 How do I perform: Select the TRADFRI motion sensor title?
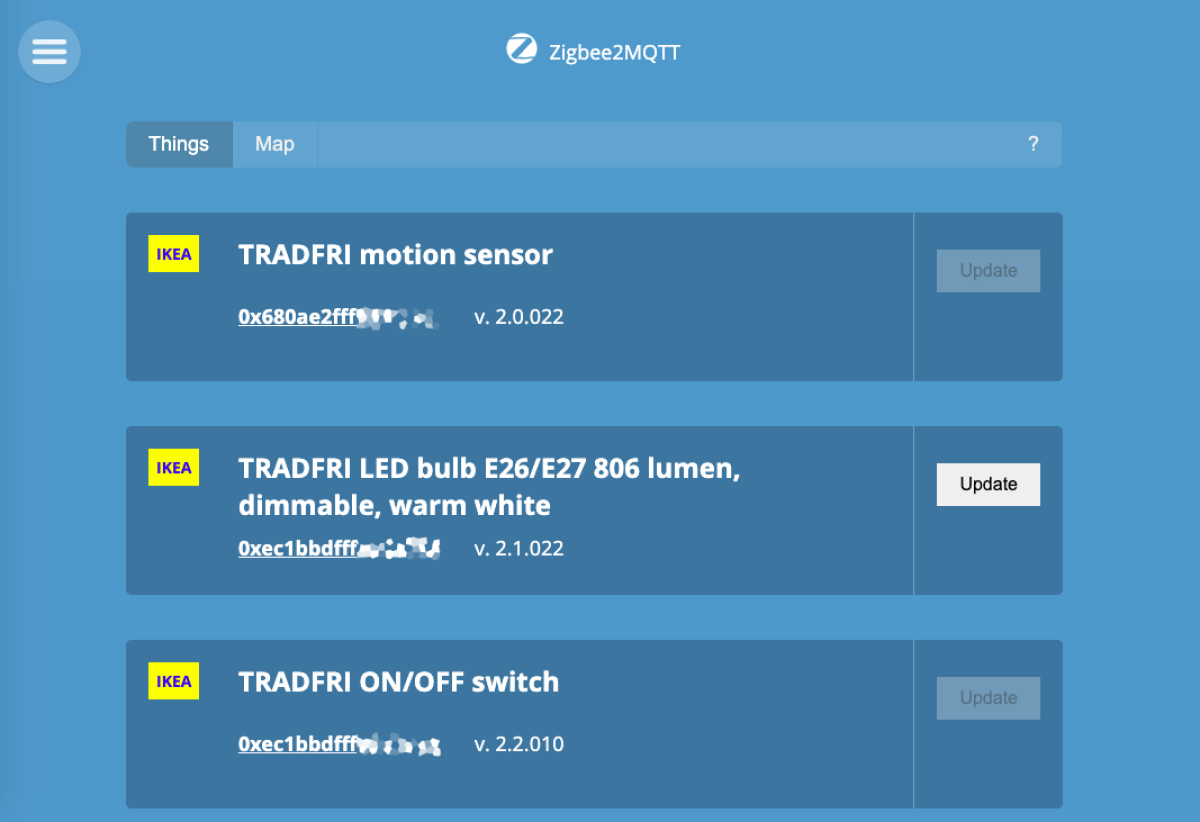point(395,255)
